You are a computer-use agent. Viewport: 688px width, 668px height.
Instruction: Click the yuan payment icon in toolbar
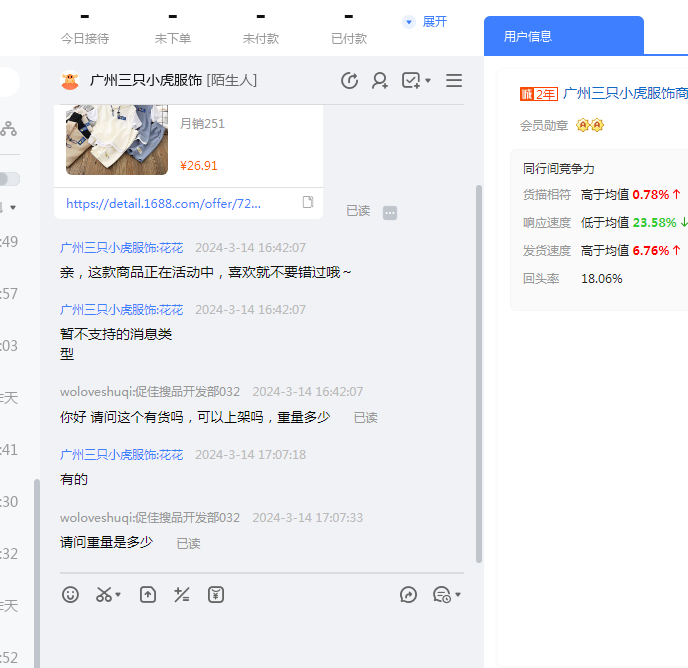pyautogui.click(x=216, y=594)
